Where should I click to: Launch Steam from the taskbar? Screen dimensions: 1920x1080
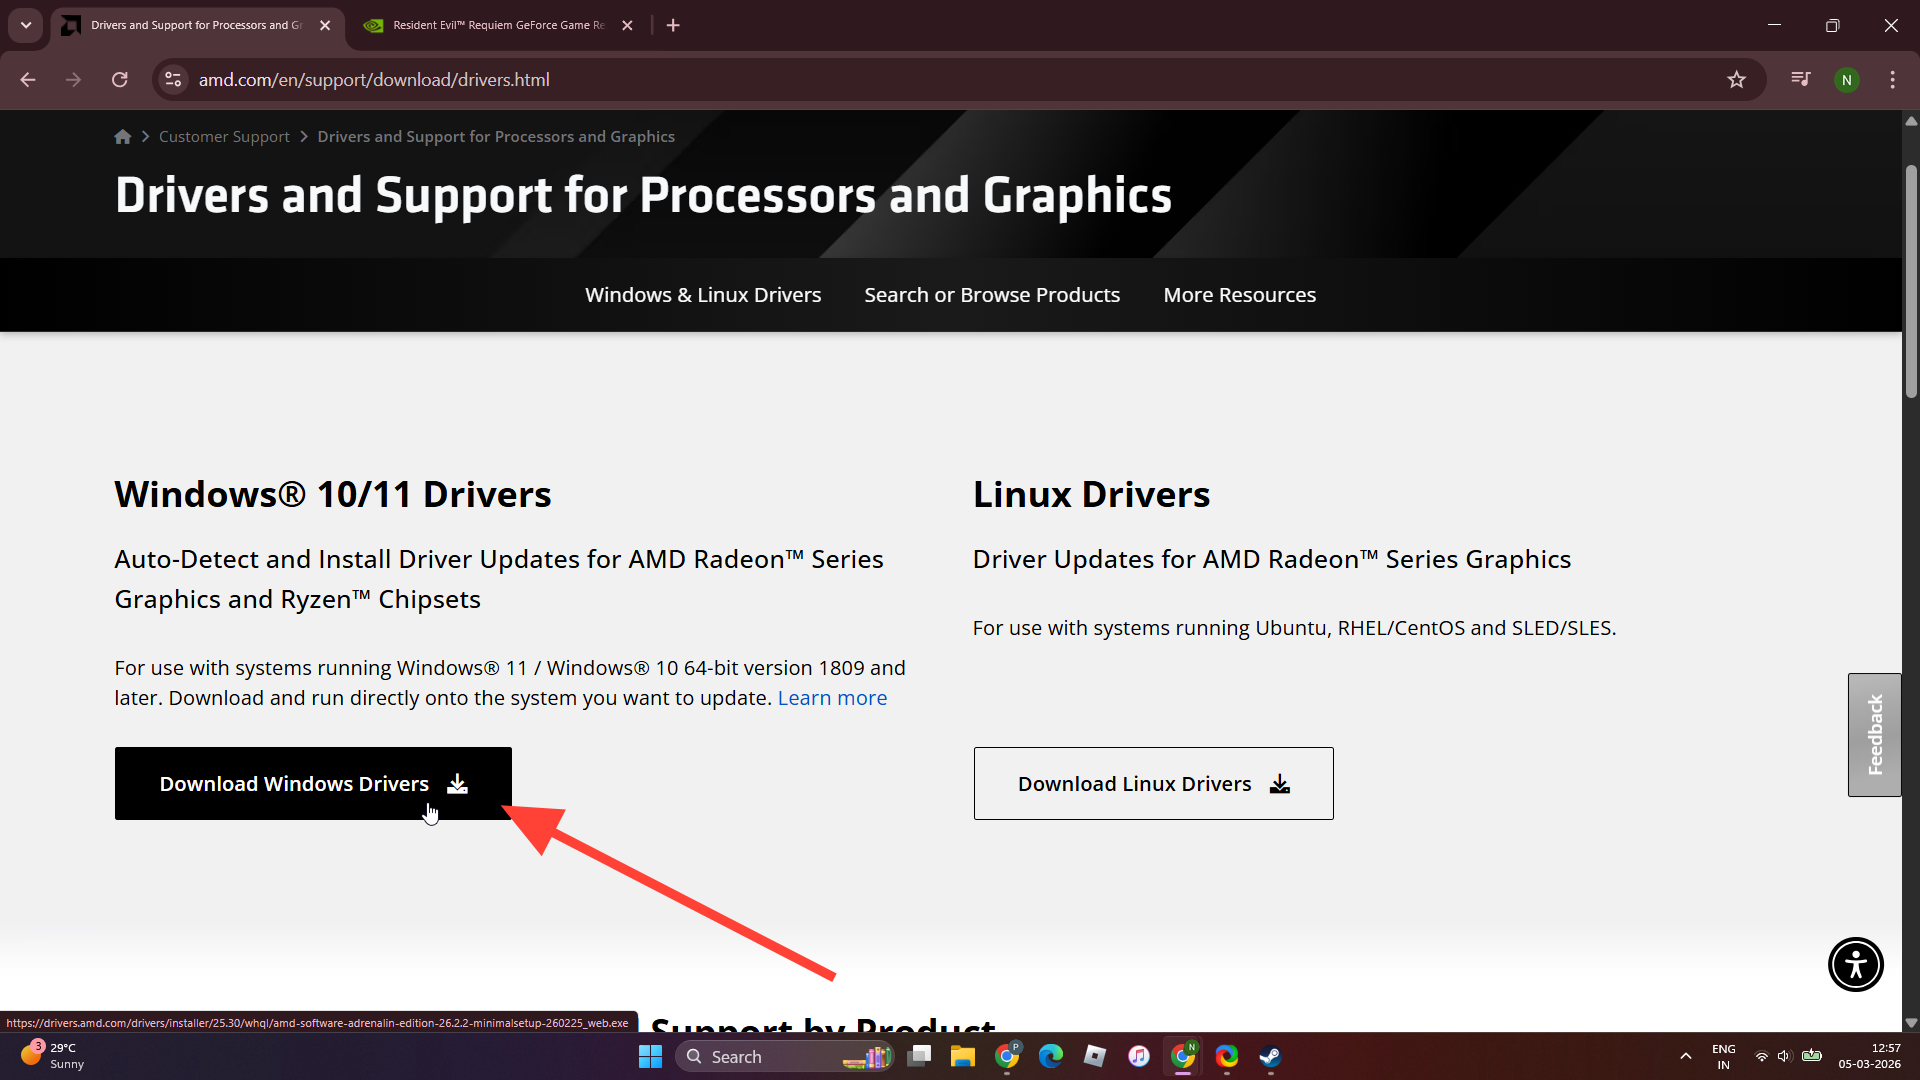click(1270, 1057)
